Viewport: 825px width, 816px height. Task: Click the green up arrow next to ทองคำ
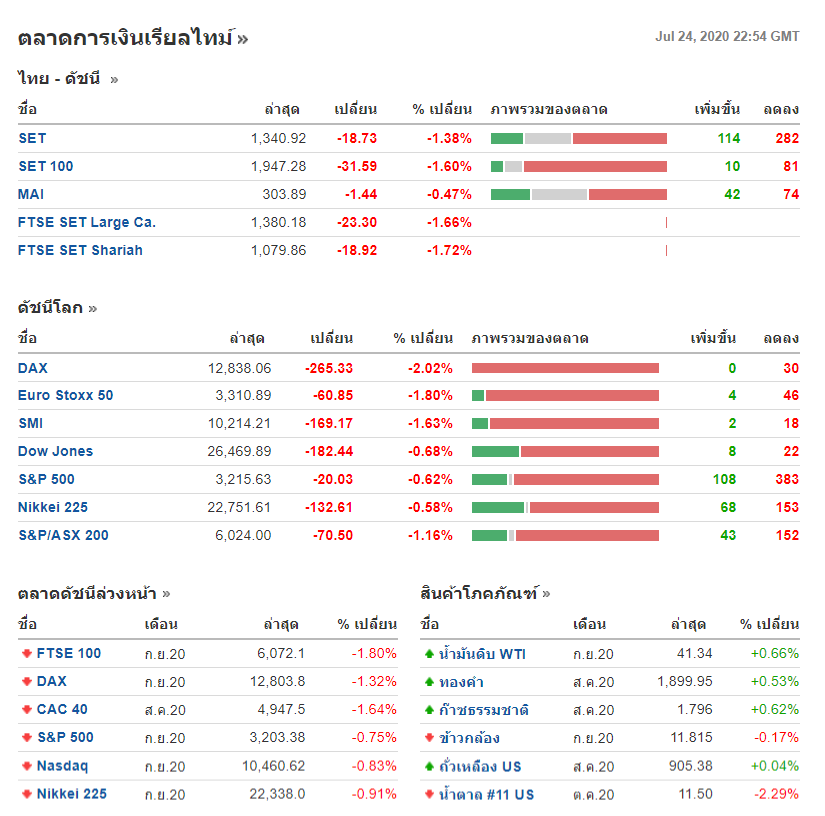(x=429, y=682)
